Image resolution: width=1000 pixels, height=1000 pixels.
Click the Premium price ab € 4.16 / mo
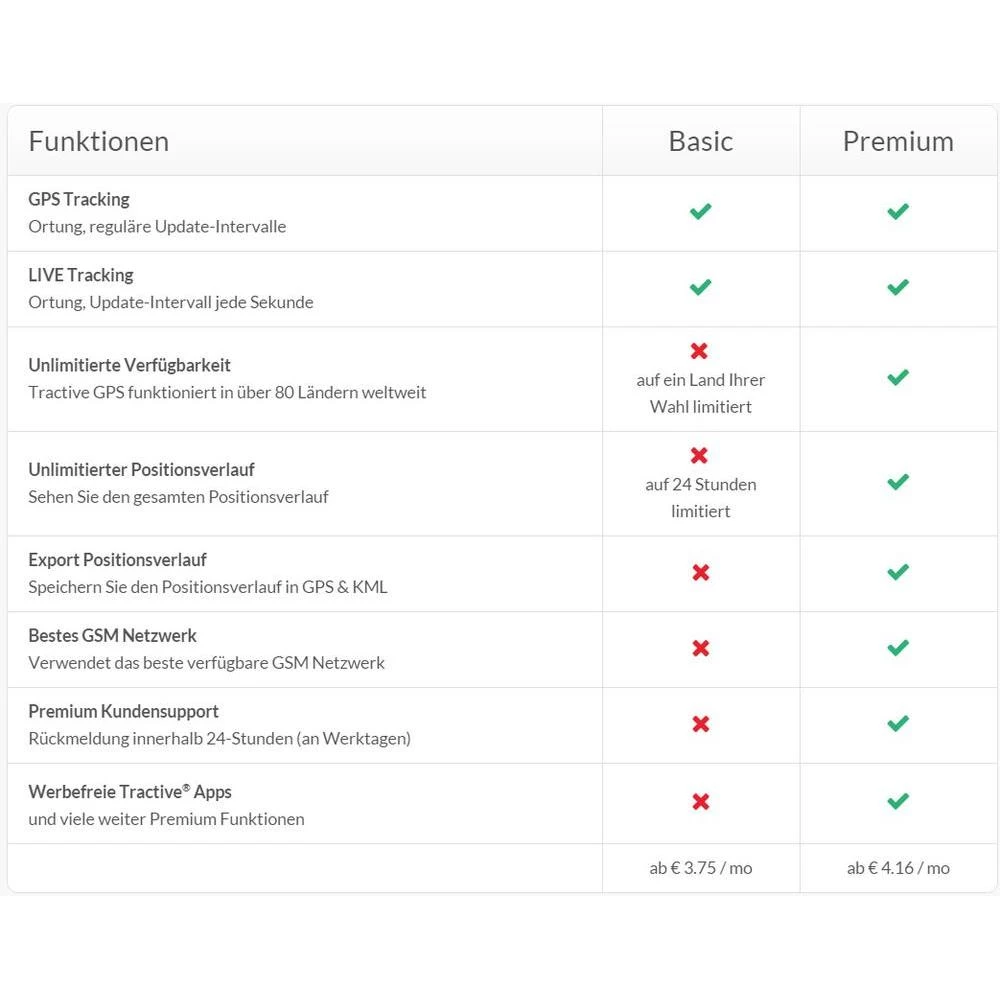(x=898, y=868)
